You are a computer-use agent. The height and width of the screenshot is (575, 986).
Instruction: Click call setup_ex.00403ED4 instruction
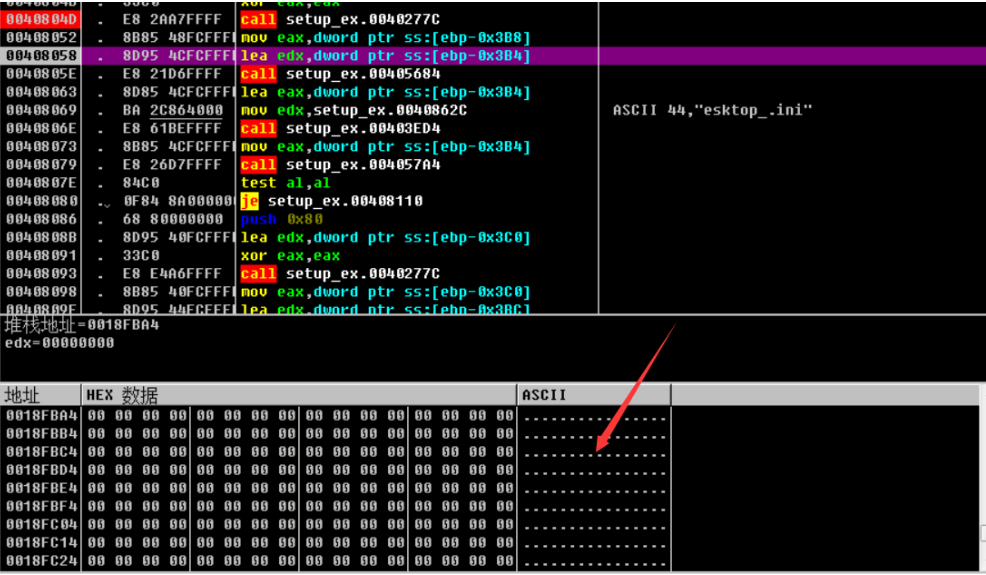[340, 129]
